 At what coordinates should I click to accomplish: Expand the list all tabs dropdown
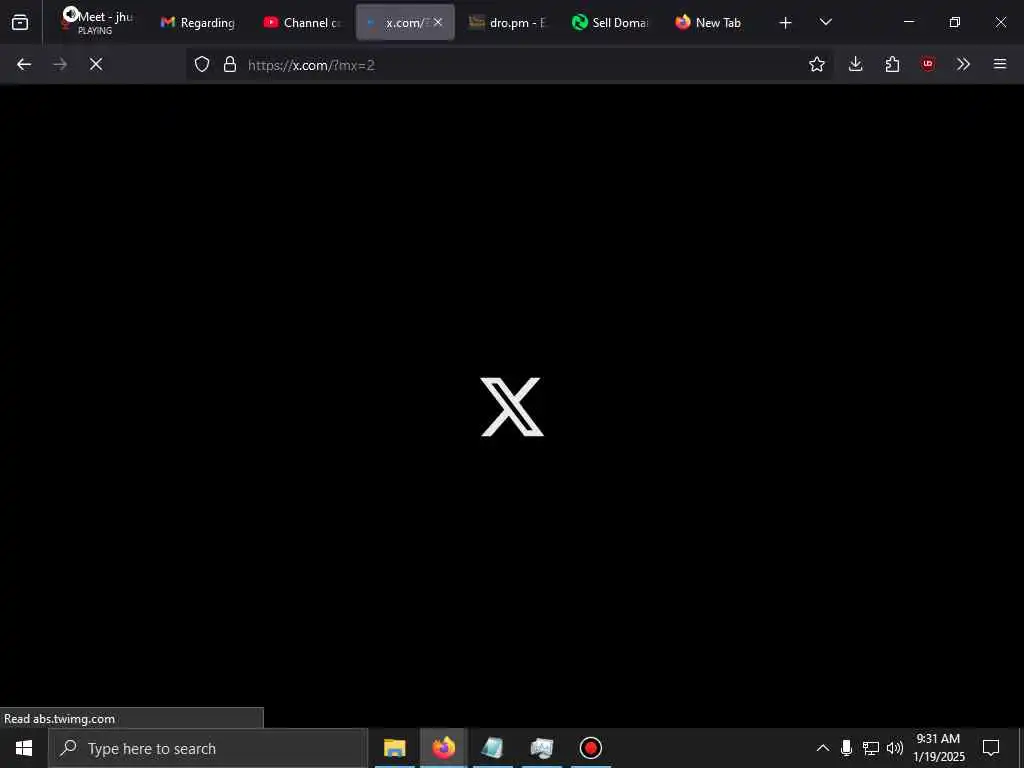tap(825, 22)
